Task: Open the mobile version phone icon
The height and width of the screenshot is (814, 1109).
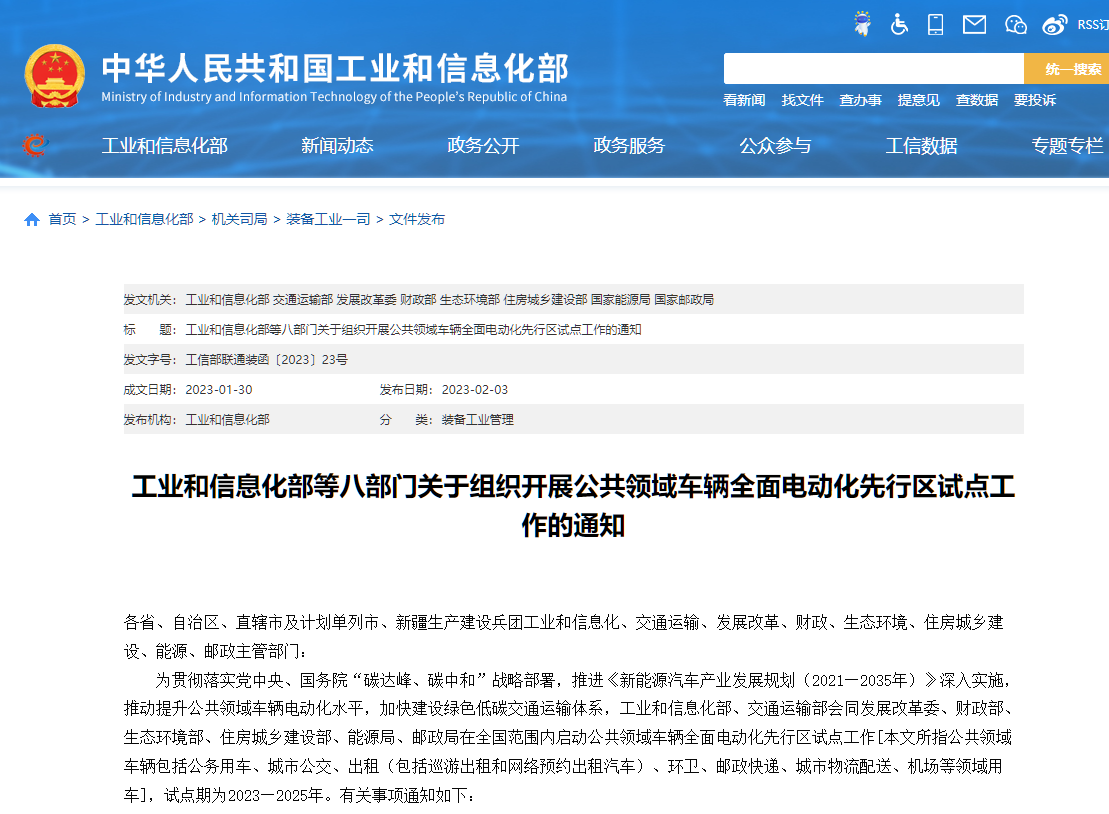Action: point(935,25)
